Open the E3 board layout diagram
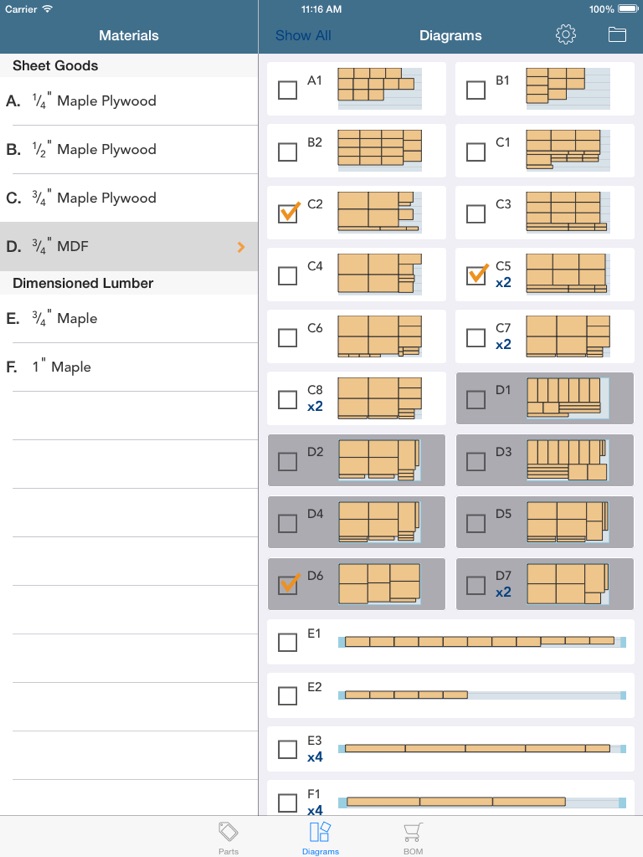 coord(482,748)
